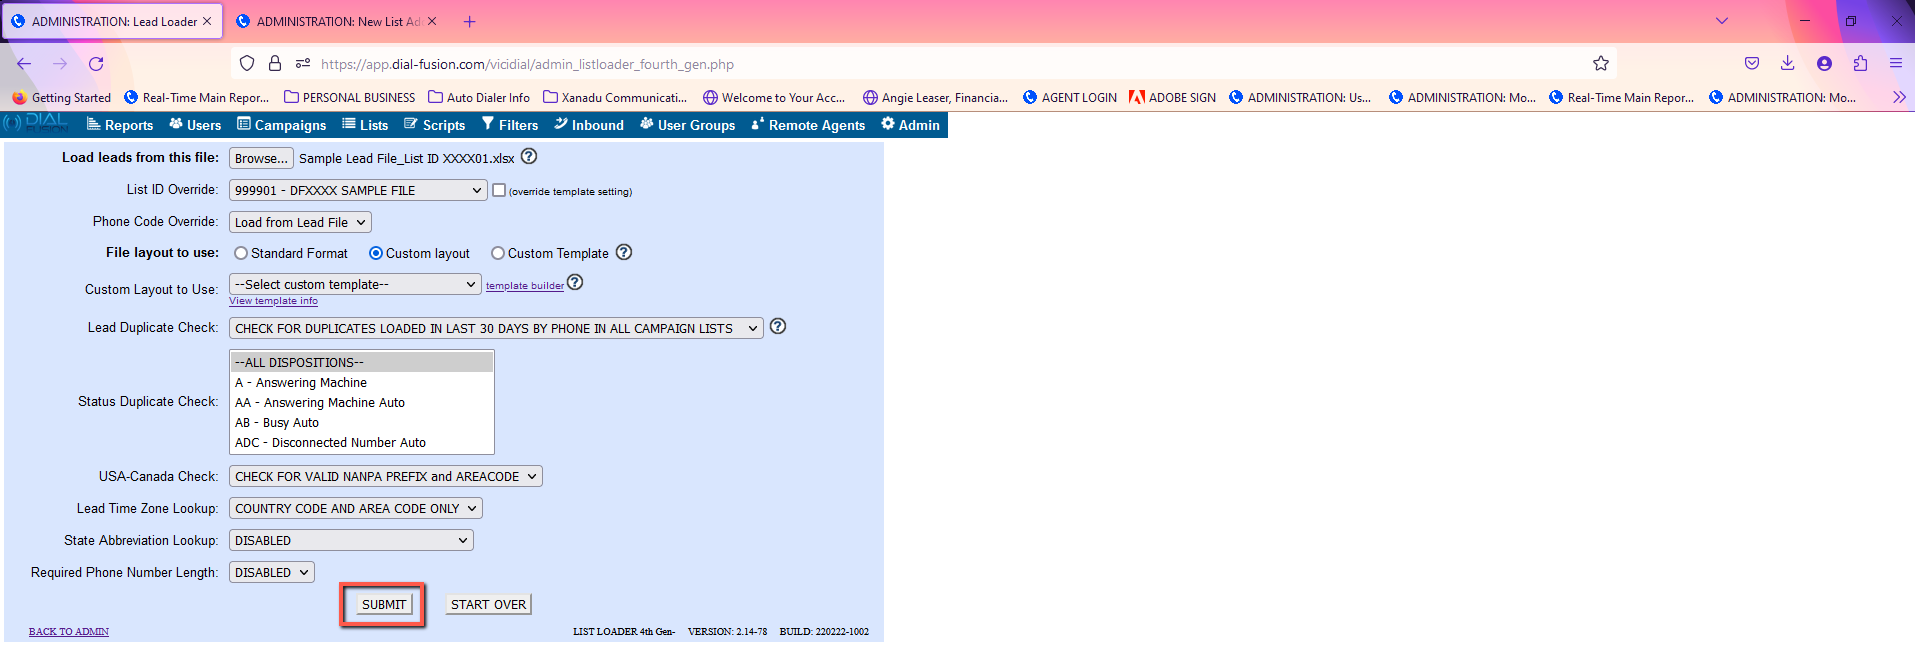This screenshot has height=647, width=1915.
Task: Open AGENT LOGIN bookmark
Action: (1070, 97)
